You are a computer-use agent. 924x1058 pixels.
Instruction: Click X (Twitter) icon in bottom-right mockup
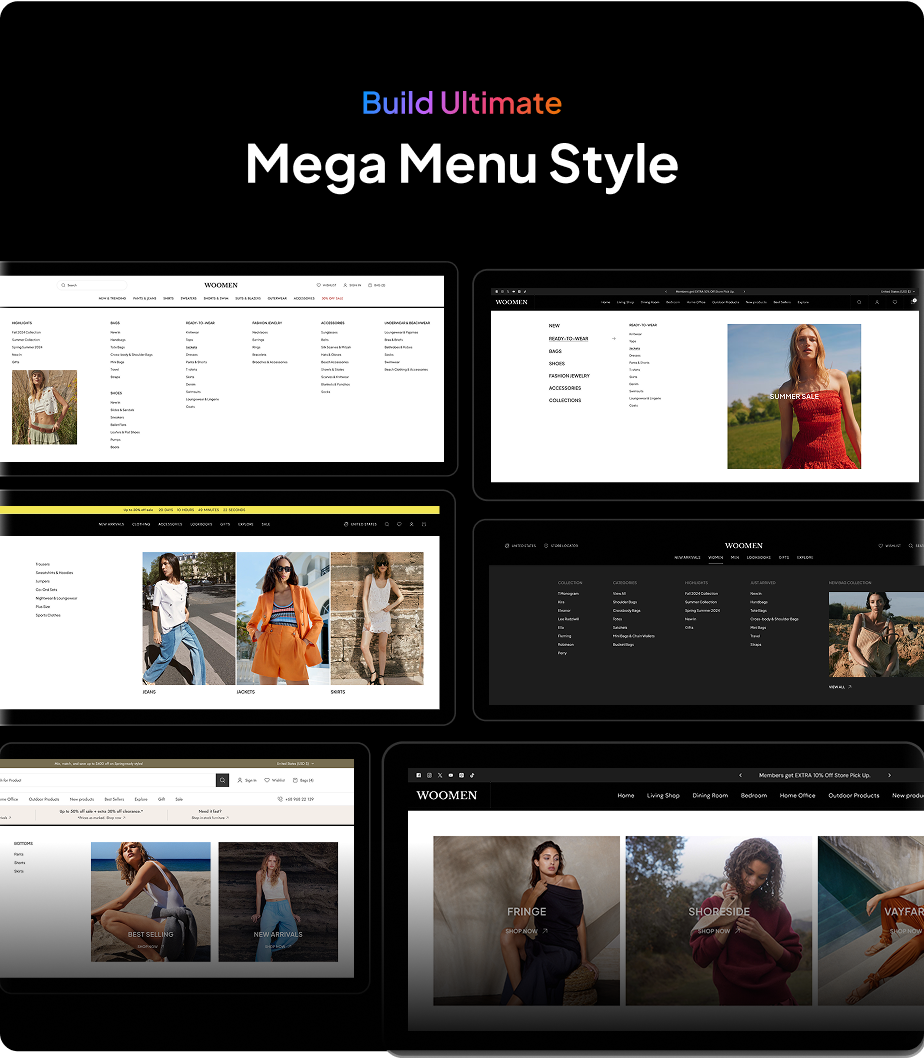click(440, 775)
